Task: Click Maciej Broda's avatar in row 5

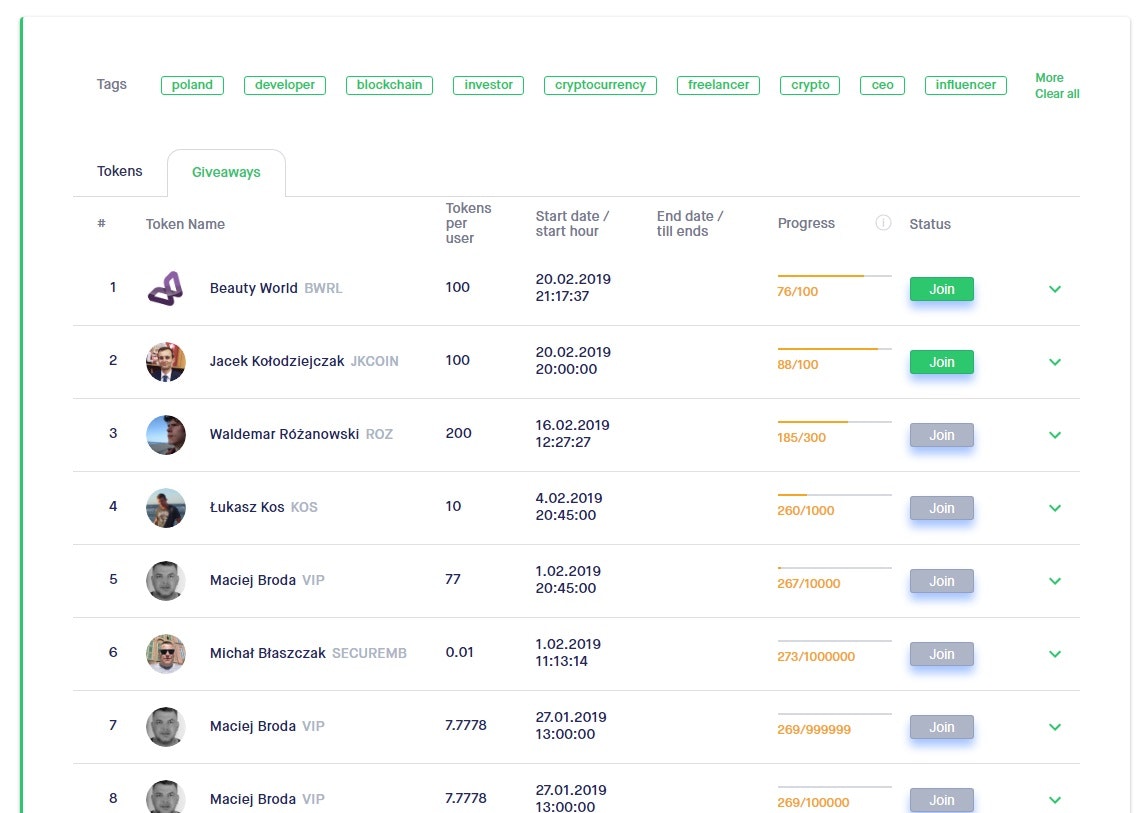Action: (166, 581)
